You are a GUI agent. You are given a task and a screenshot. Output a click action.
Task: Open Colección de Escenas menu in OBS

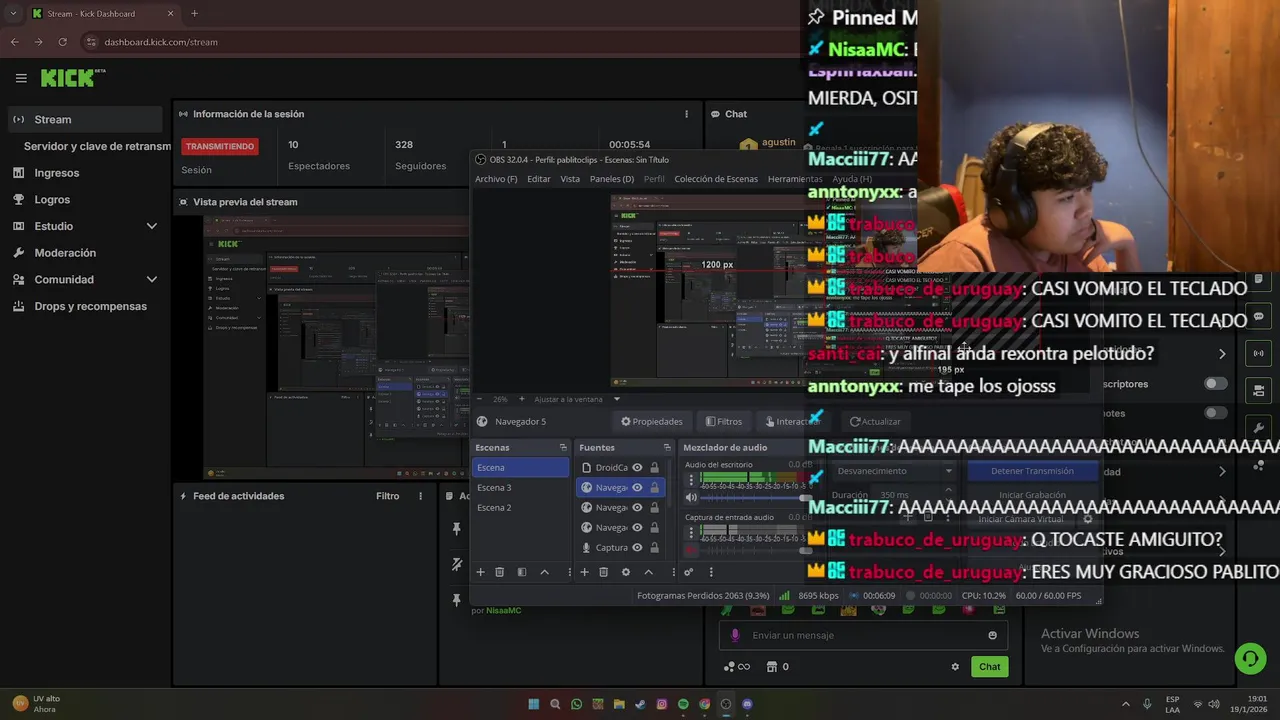tap(716, 179)
